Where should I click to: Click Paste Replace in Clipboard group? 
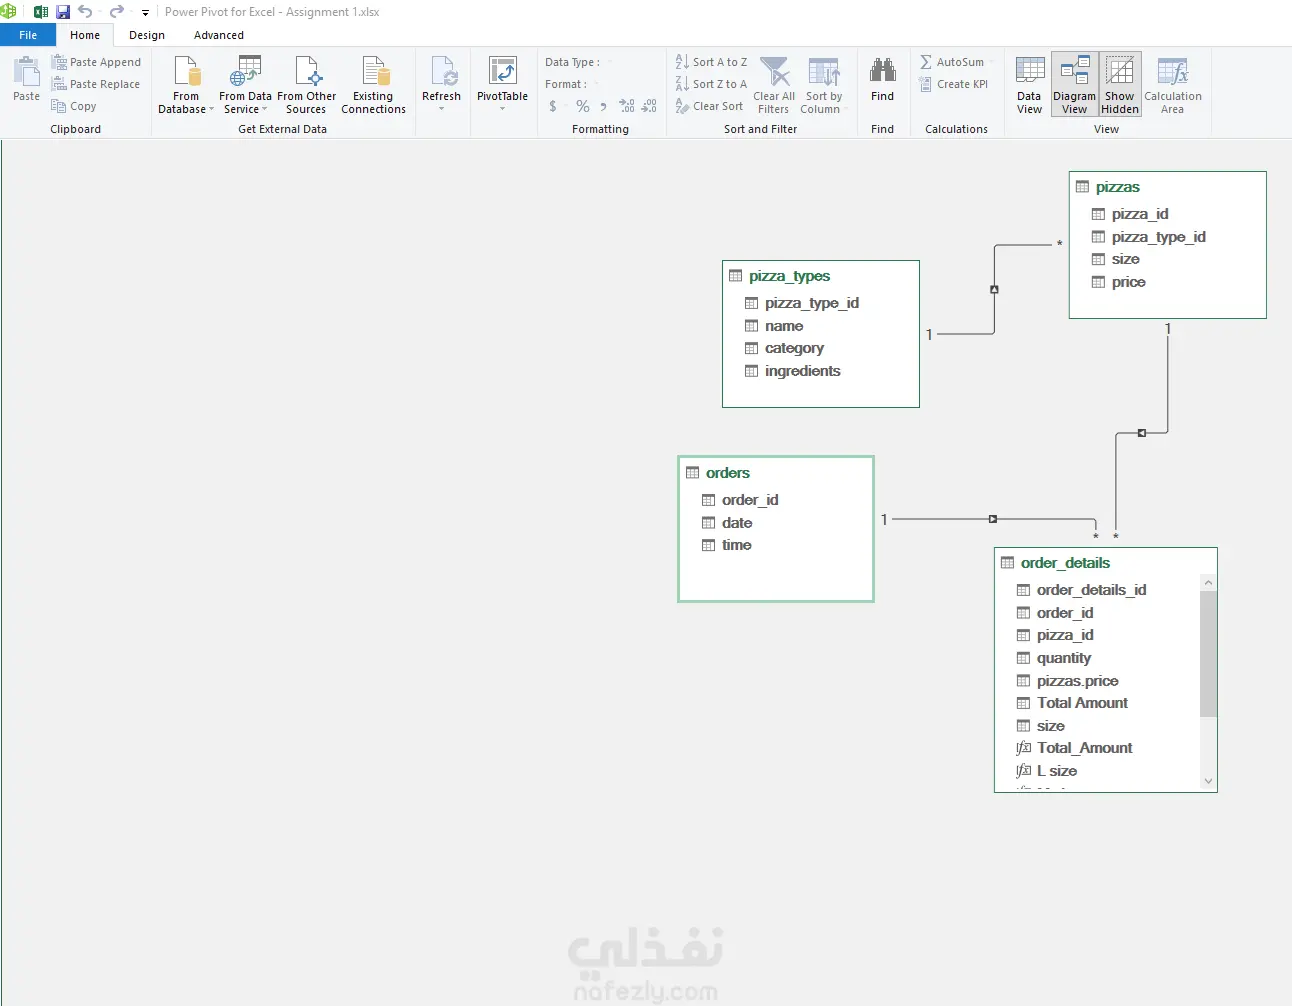(96, 84)
